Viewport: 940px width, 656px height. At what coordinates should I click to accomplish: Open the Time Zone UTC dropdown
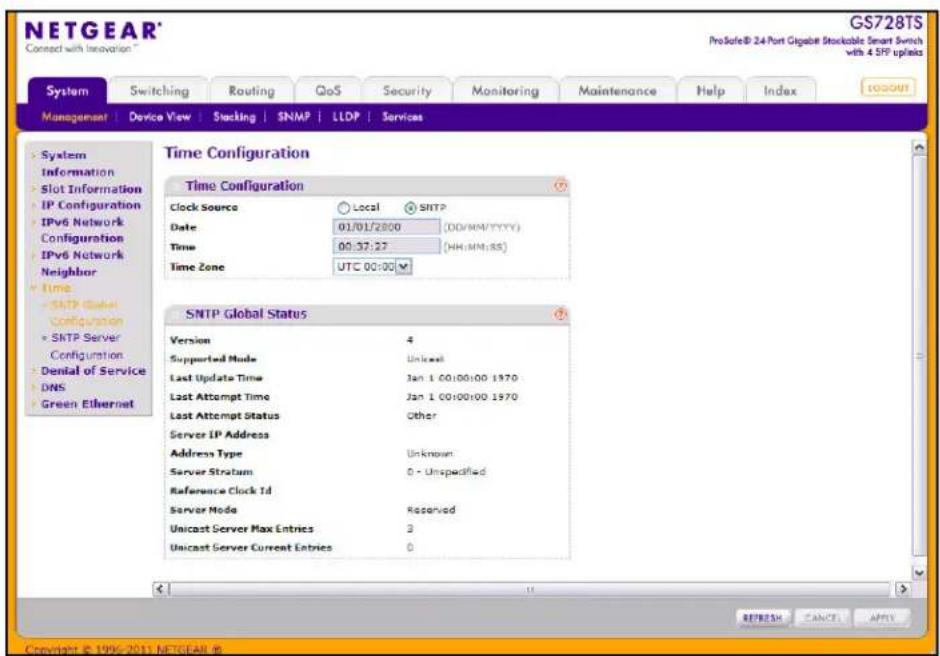tap(372, 267)
